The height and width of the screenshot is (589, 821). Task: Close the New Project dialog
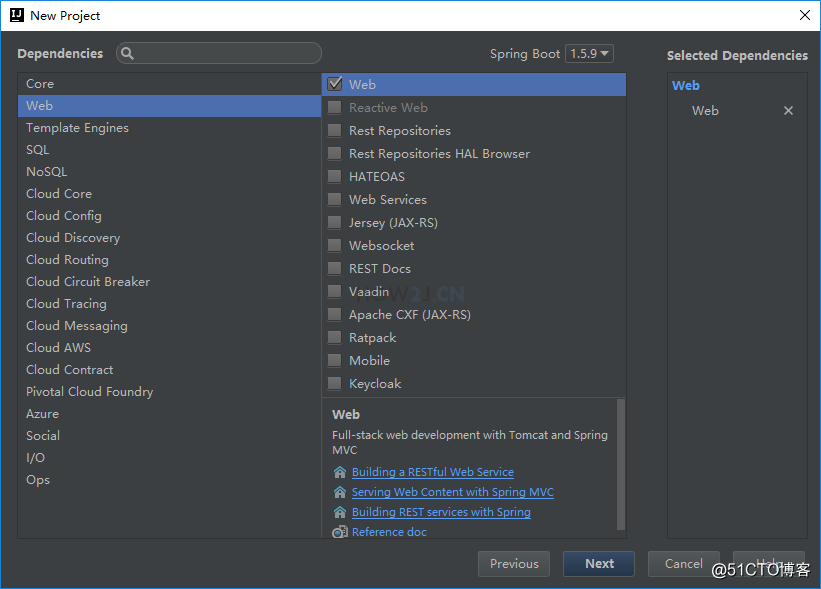point(805,15)
